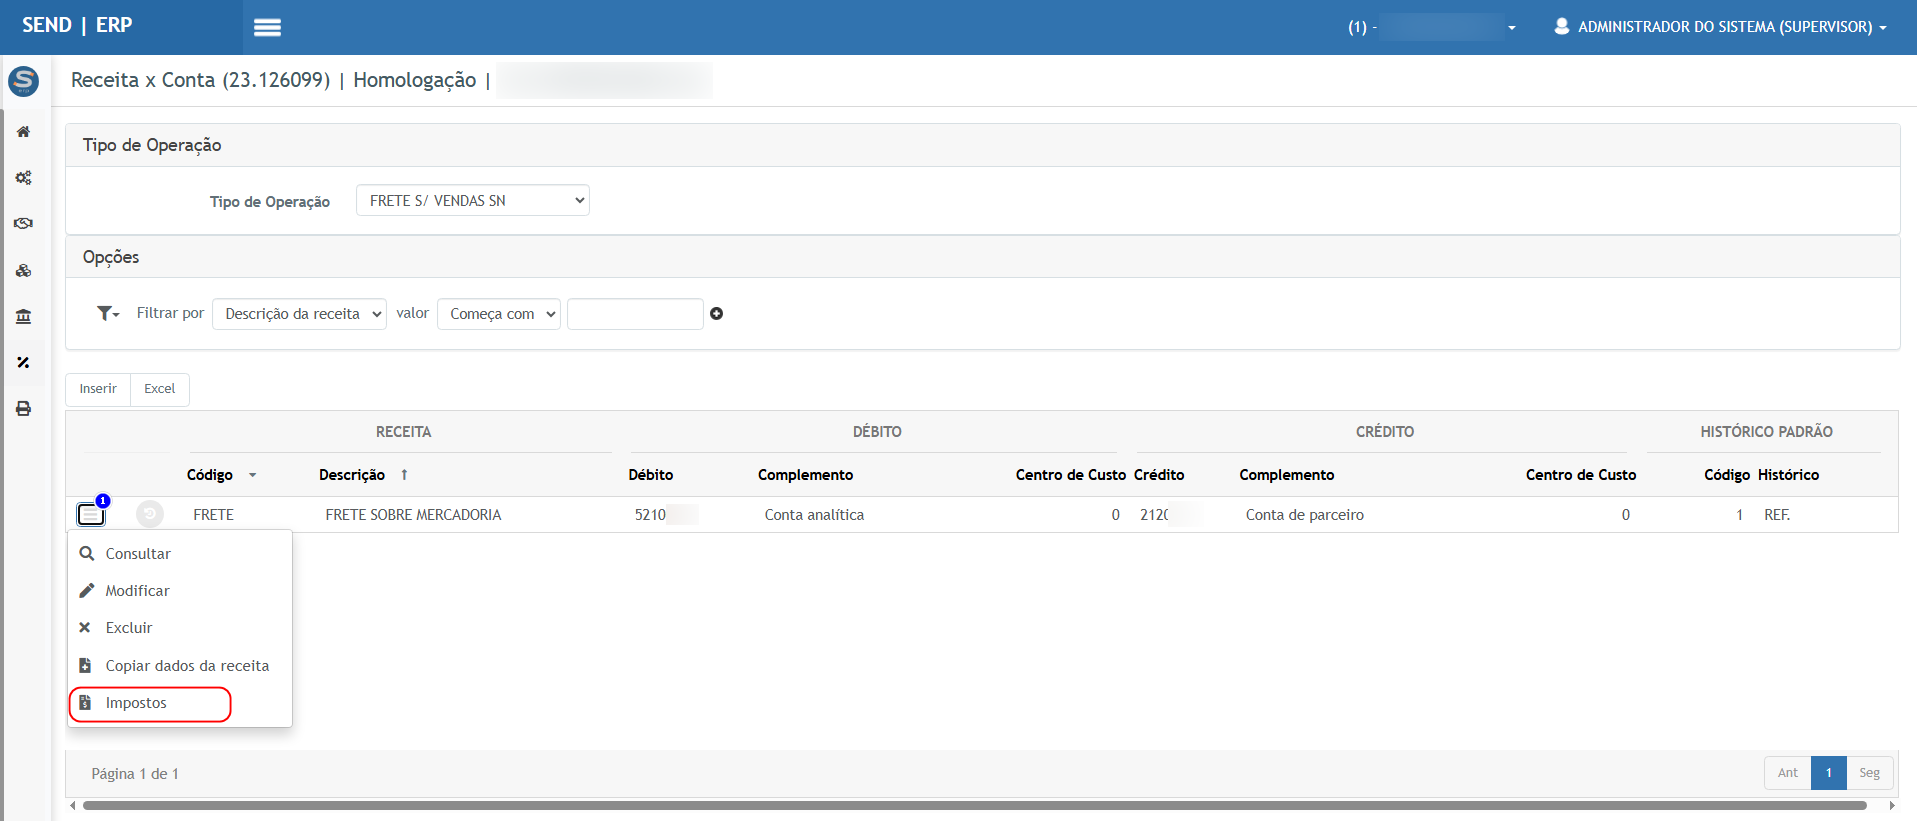
Task: Click the filter value text field
Action: click(635, 314)
